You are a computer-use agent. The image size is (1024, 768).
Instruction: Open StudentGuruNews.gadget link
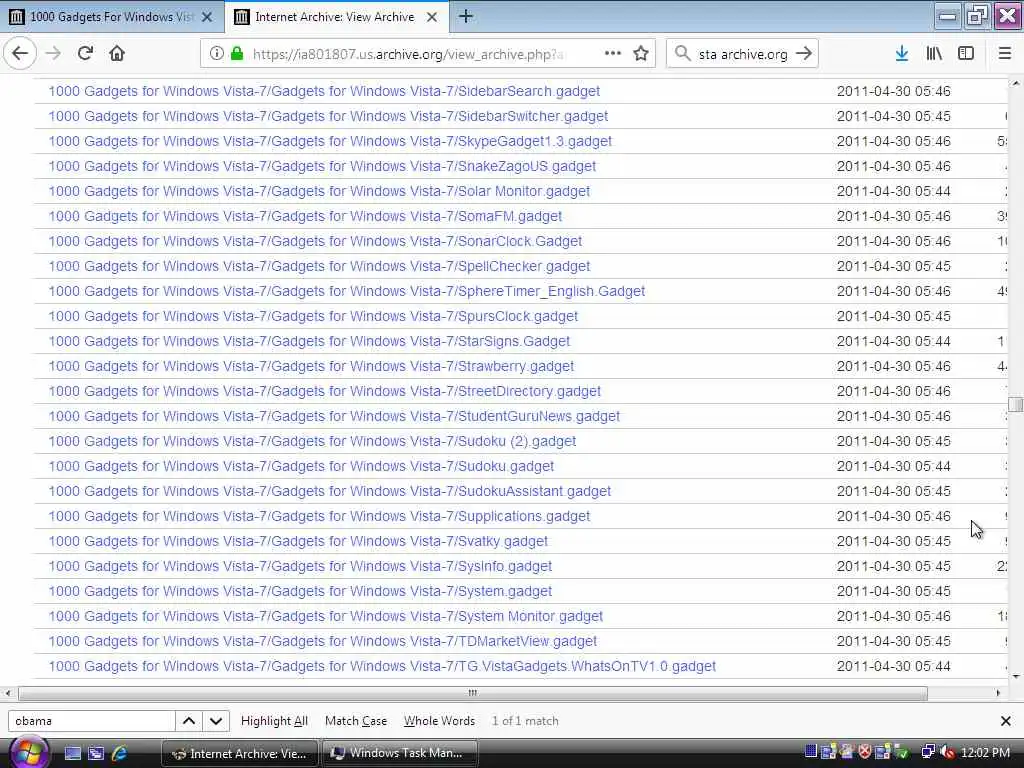334,416
